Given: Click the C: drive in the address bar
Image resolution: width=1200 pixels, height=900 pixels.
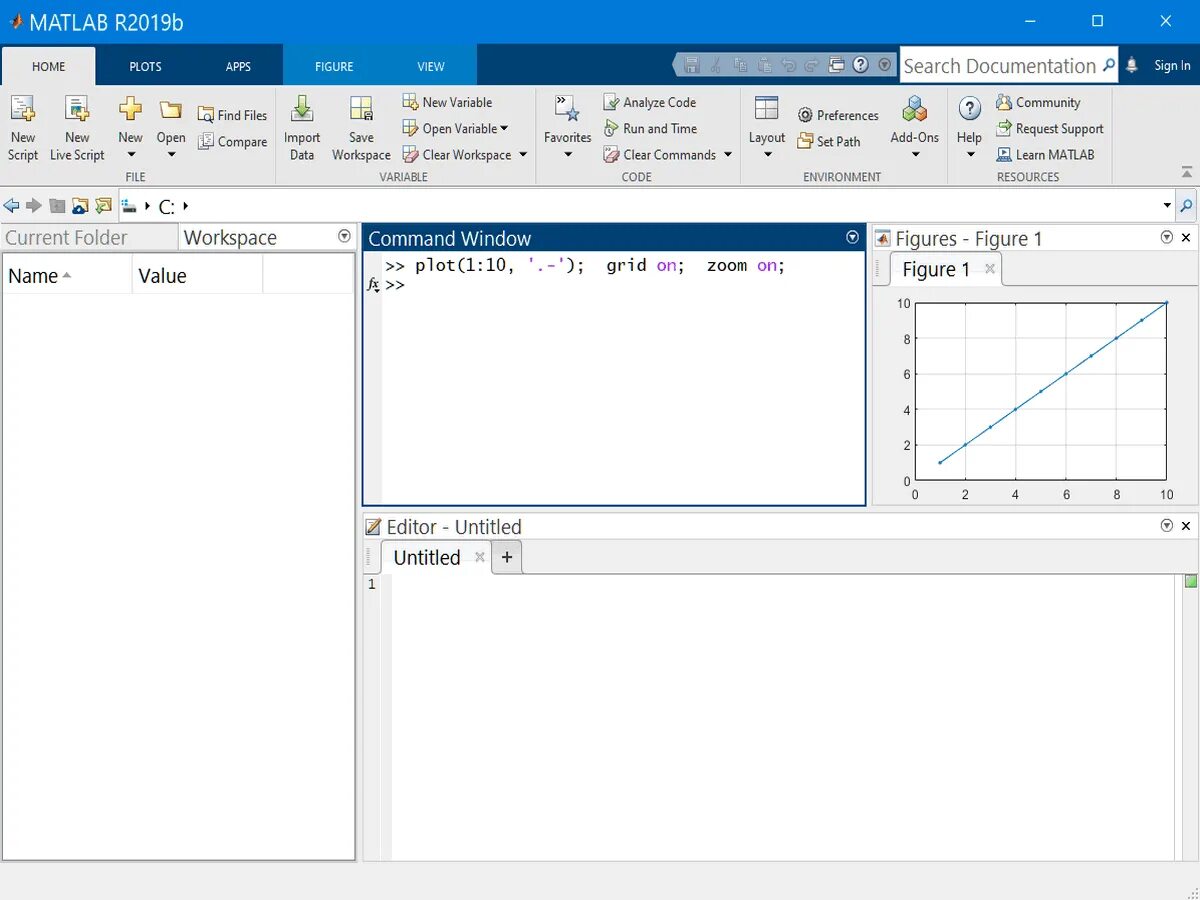Looking at the screenshot, I should [167, 207].
